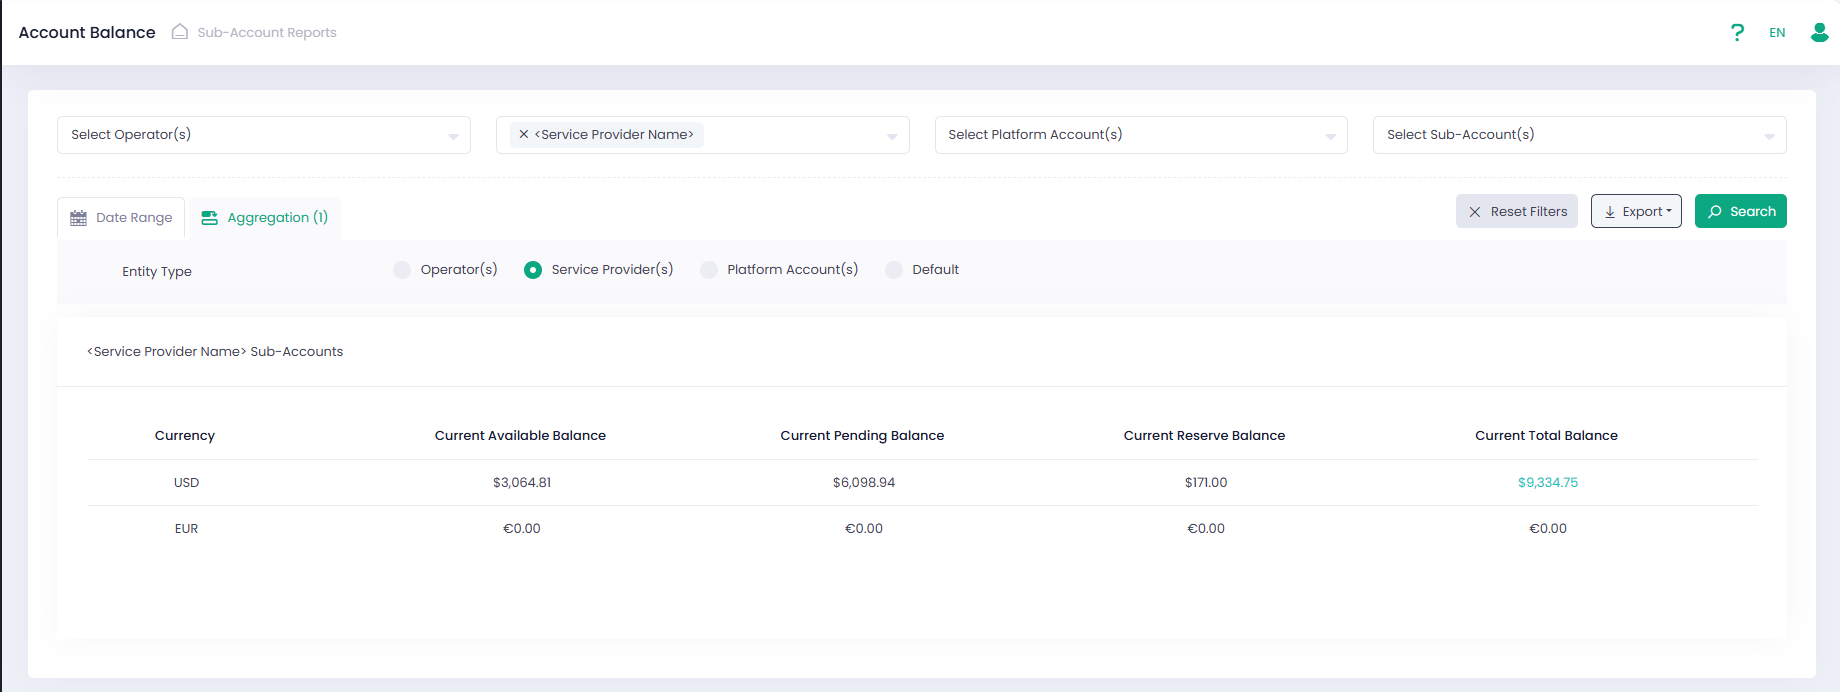The image size is (1841, 692).
Task: Click the magnifier icon in Search button
Action: (x=1715, y=212)
